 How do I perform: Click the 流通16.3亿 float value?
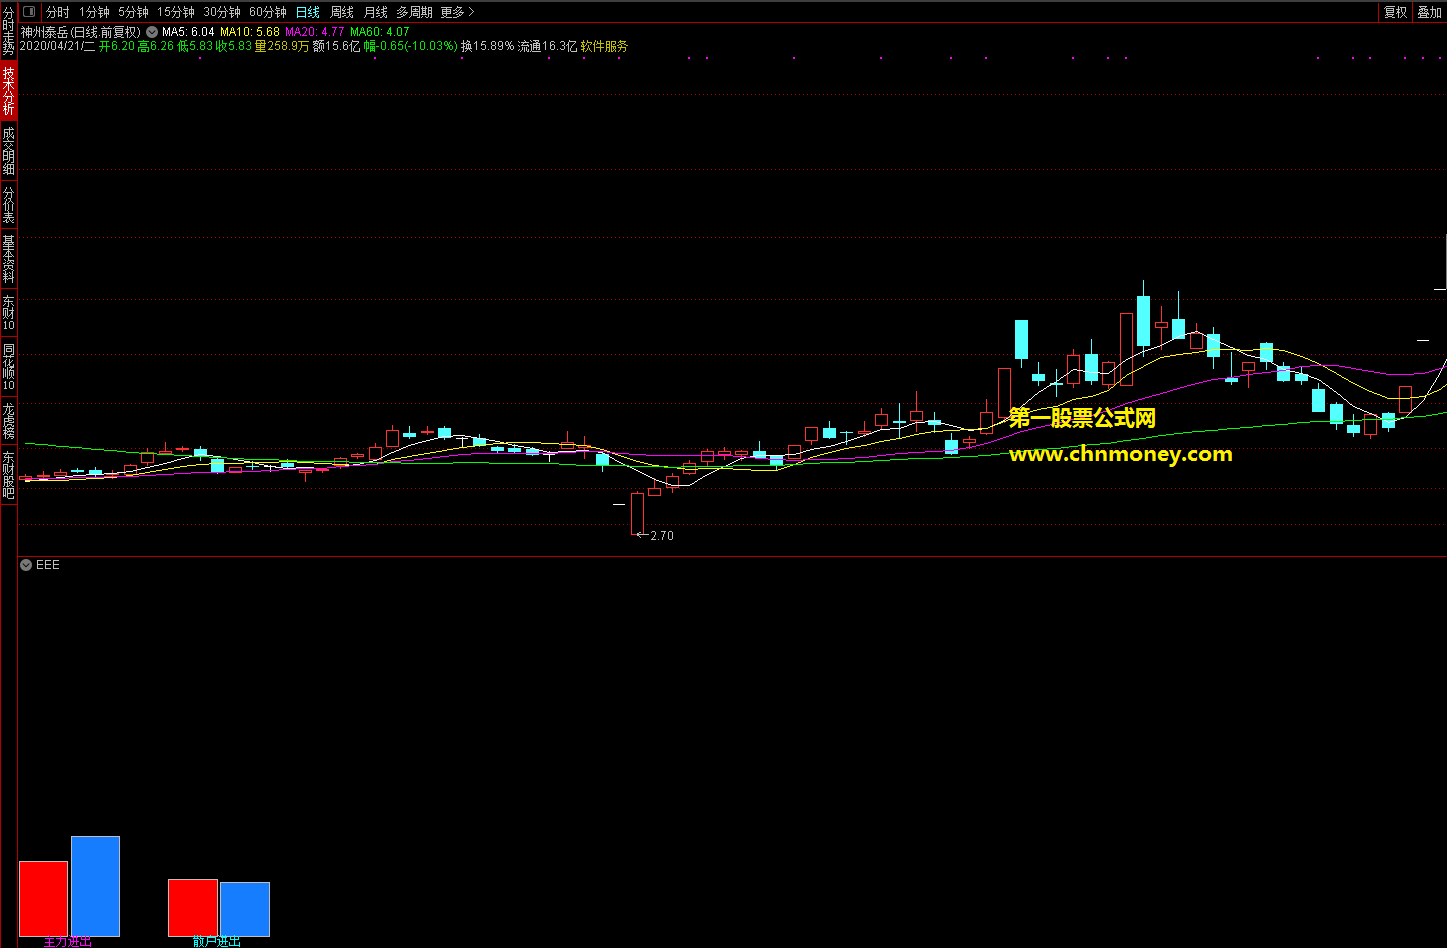click(548, 46)
